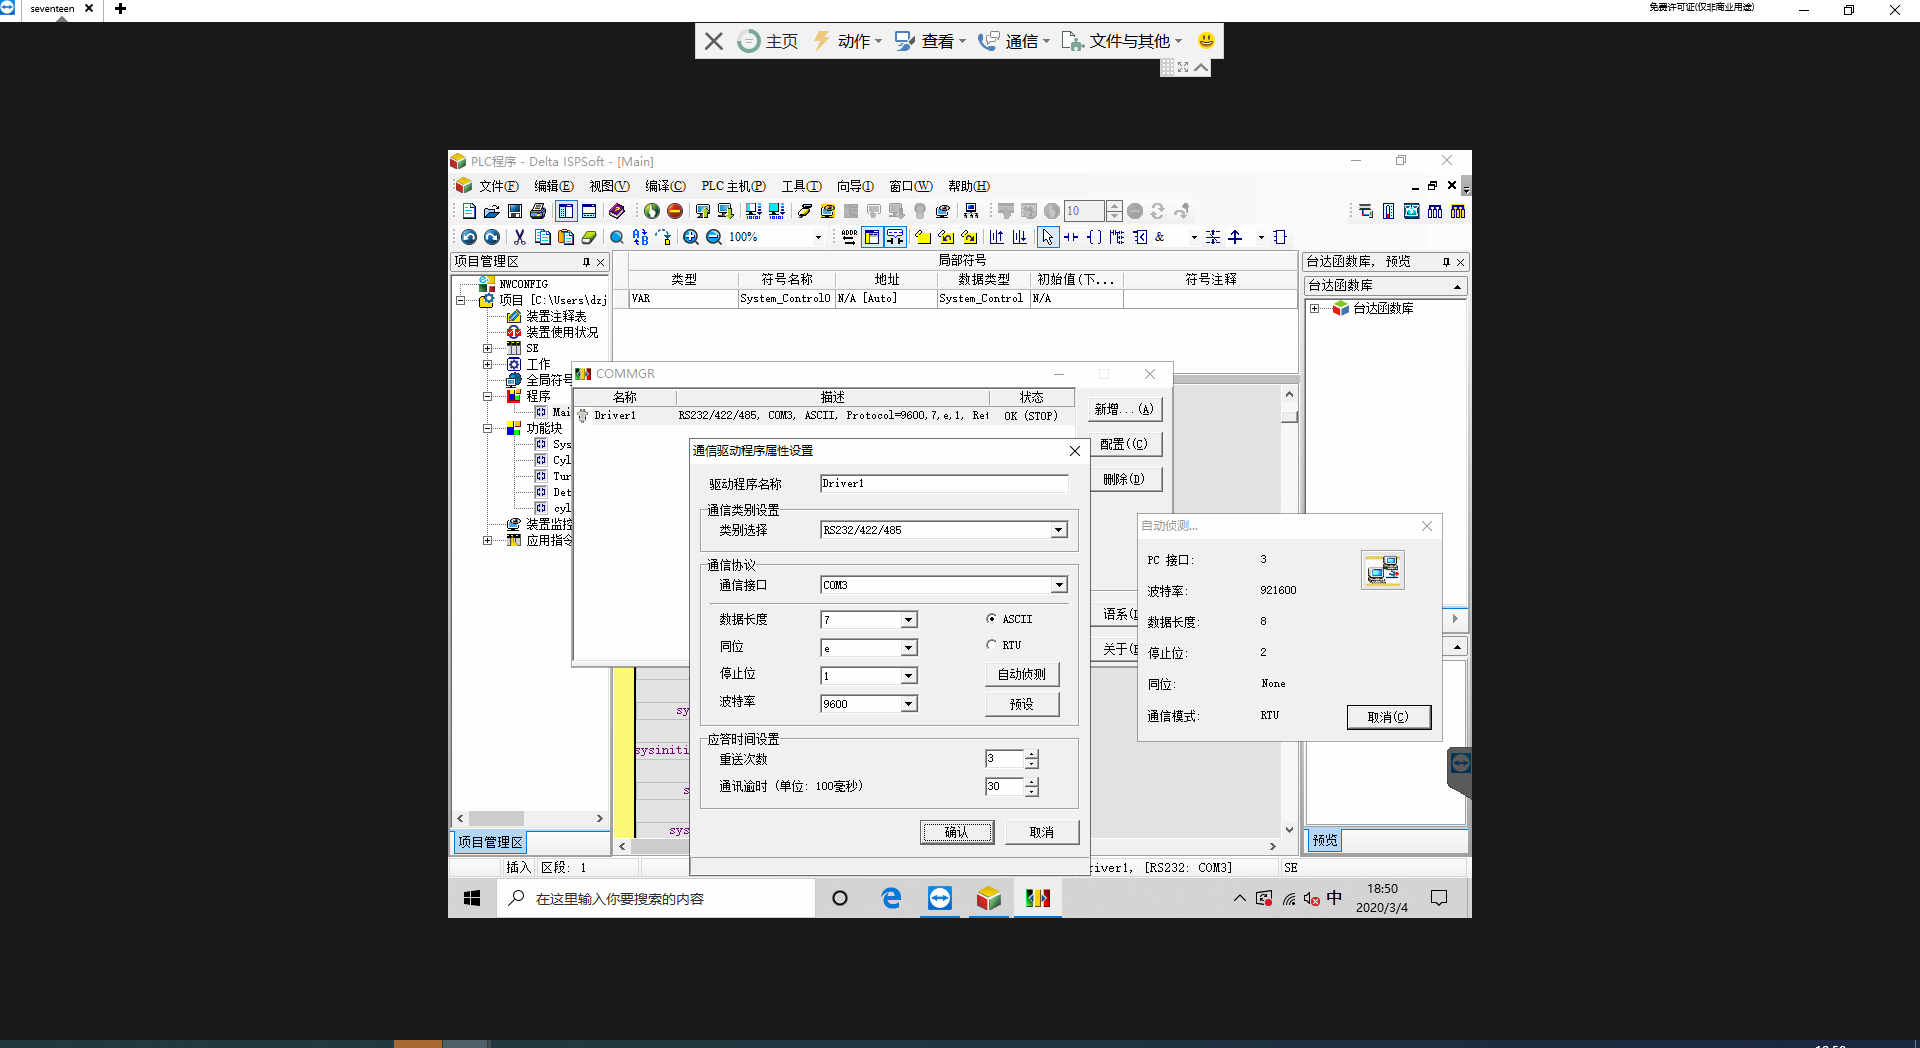Increase 重送次数 with the spinner up arrow
The image size is (1920, 1048).
(x=1032, y=754)
